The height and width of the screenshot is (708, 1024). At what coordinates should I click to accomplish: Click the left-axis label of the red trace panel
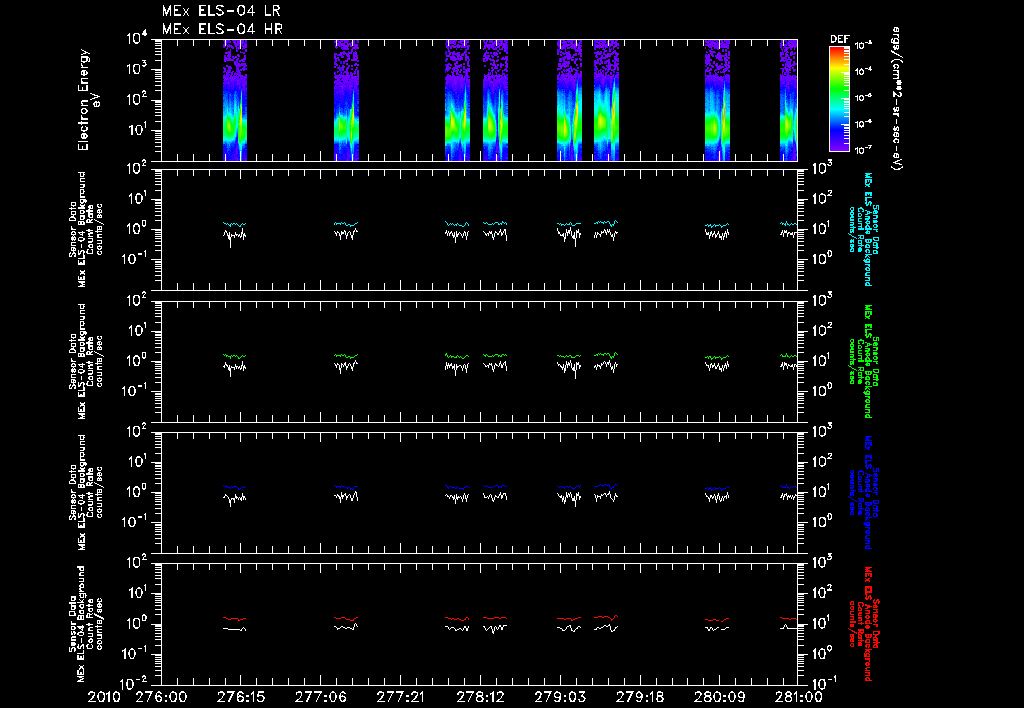point(86,624)
